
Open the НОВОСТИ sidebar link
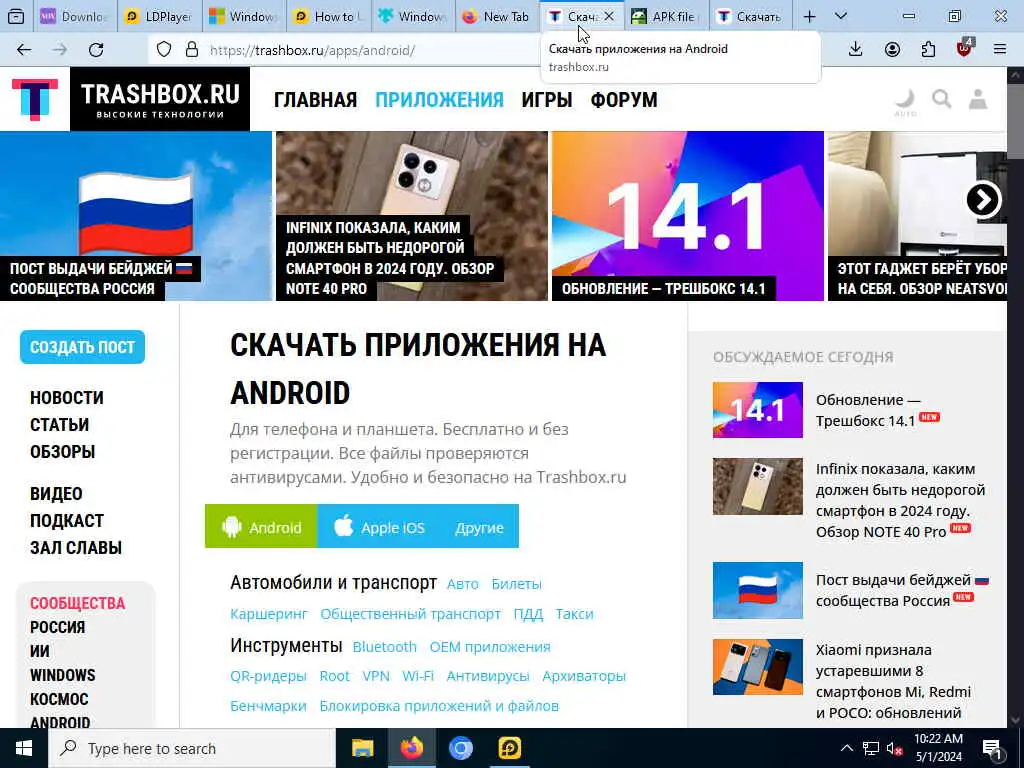pos(67,398)
